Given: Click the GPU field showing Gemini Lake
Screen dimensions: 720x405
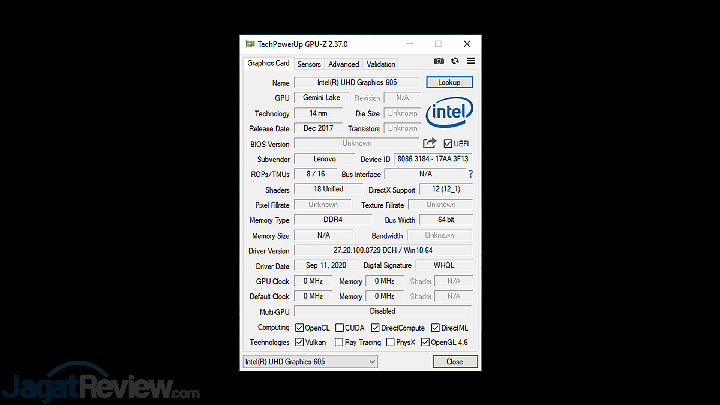Looking at the screenshot, I should point(321,98).
